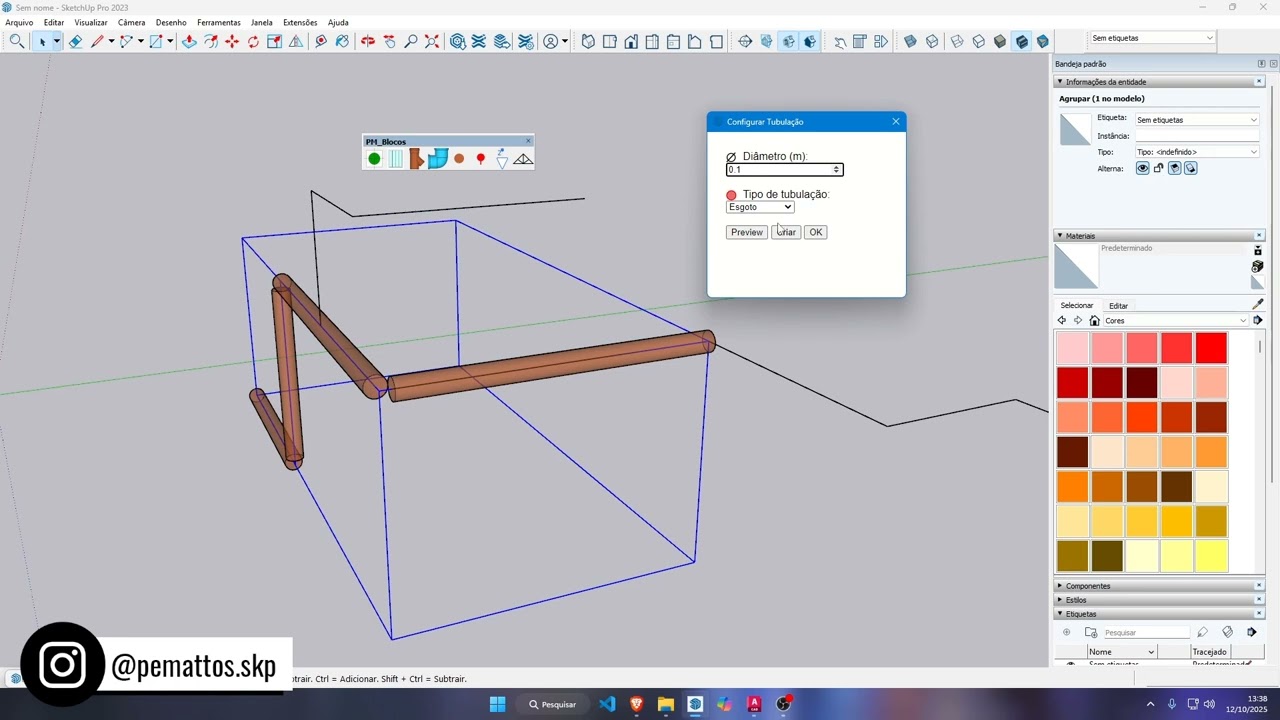Viewport: 1280px width, 720px height.
Task: Open the Sem etiquetas toolbar dropdown
Action: point(1152,38)
